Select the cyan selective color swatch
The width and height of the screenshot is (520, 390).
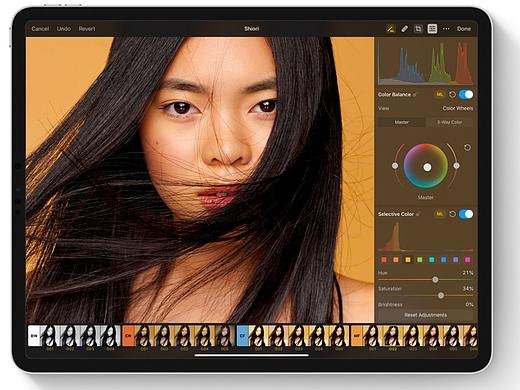(x=432, y=260)
